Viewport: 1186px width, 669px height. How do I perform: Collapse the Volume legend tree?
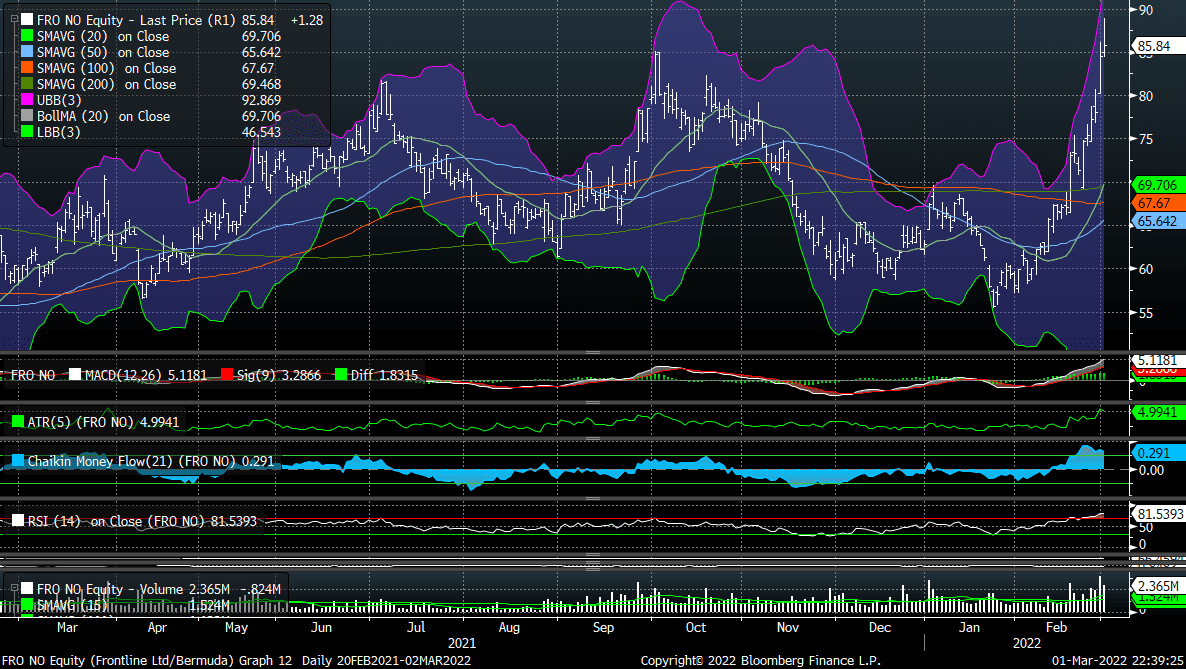tap(14, 588)
